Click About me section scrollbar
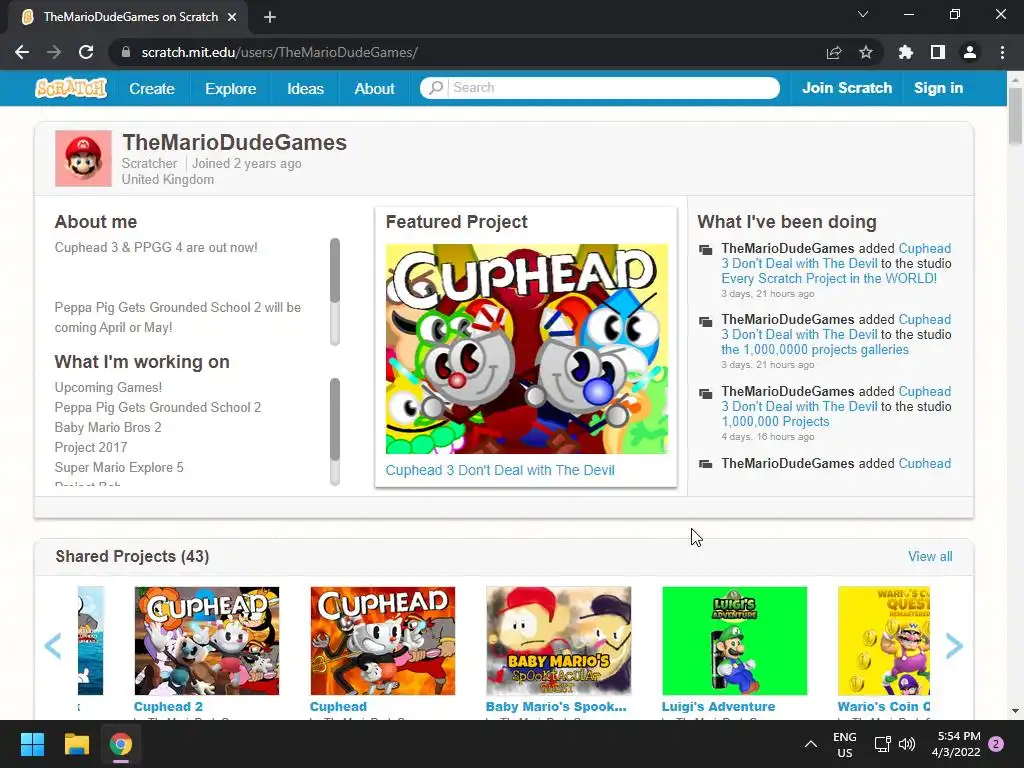The image size is (1024, 768). point(335,291)
